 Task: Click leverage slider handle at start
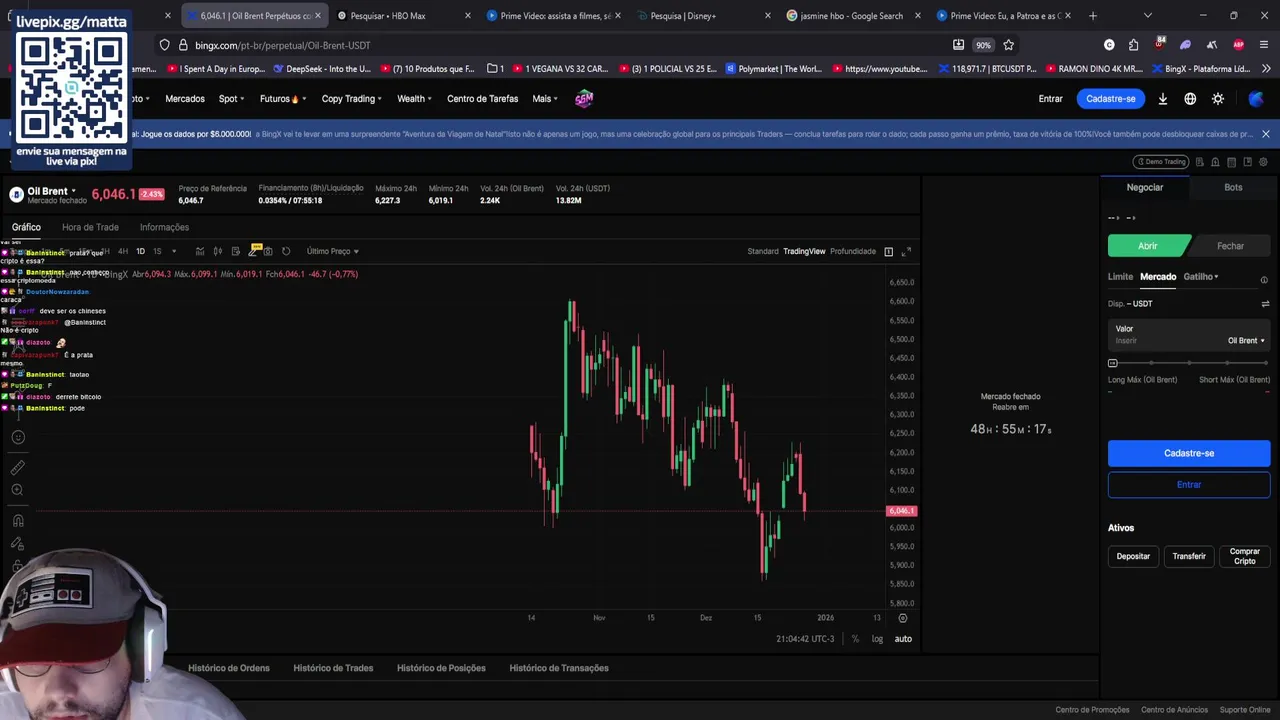click(1113, 363)
